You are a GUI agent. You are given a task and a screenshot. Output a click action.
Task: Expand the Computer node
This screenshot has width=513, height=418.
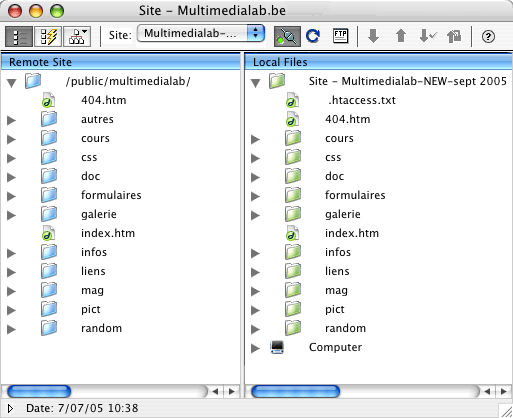click(x=255, y=348)
